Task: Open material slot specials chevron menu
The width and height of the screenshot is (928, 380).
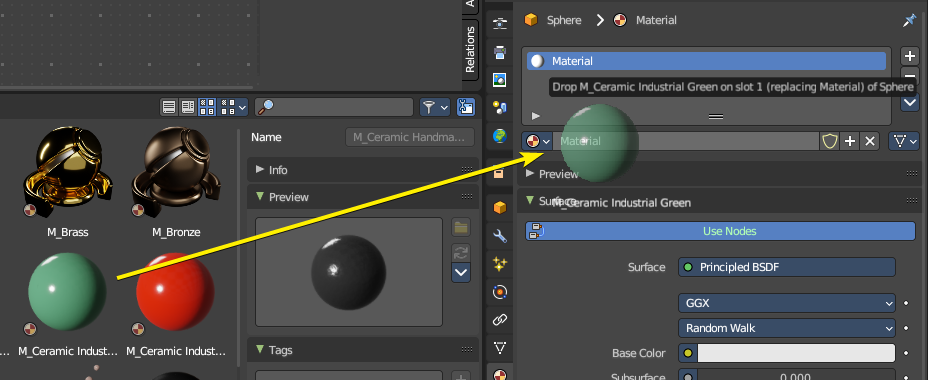Action: click(x=909, y=102)
